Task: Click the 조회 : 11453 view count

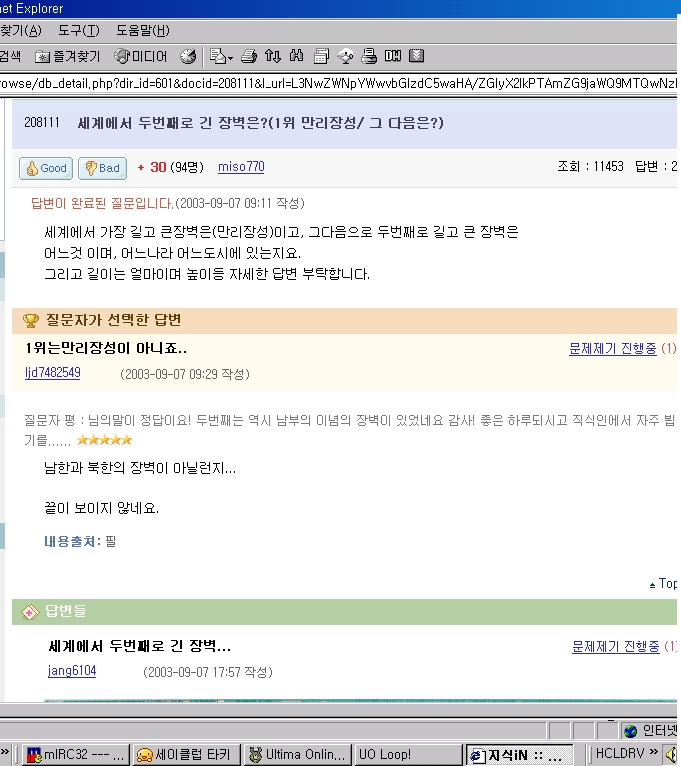Action: pyautogui.click(x=591, y=167)
